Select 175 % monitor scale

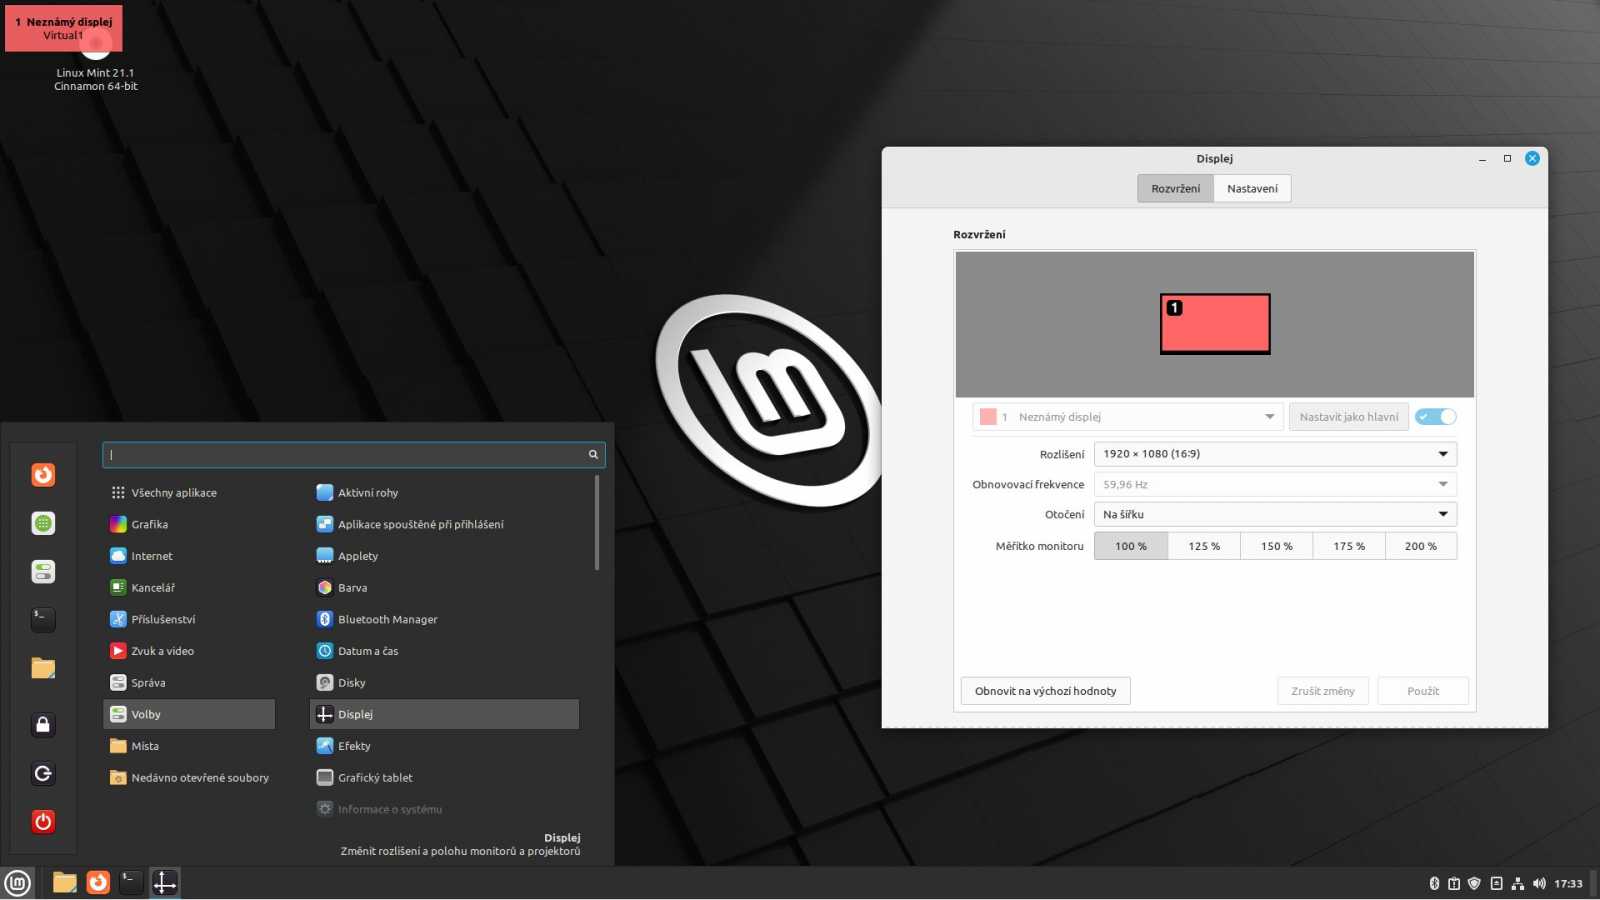click(1349, 546)
